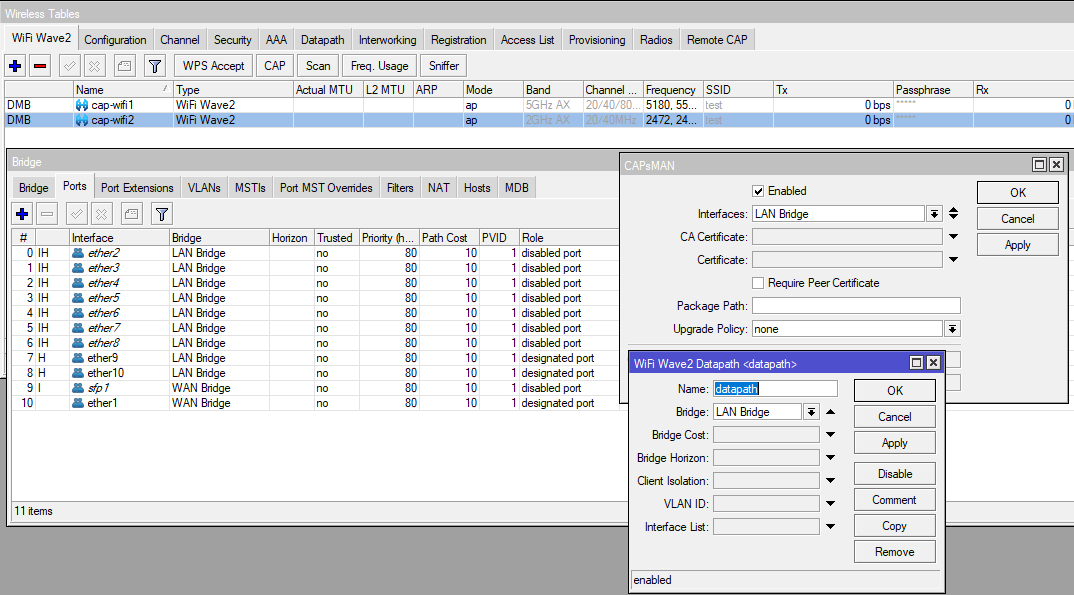Screen dimensions: 1074x595
Task: Apply the CAPsMAN settings
Action: point(1017,243)
